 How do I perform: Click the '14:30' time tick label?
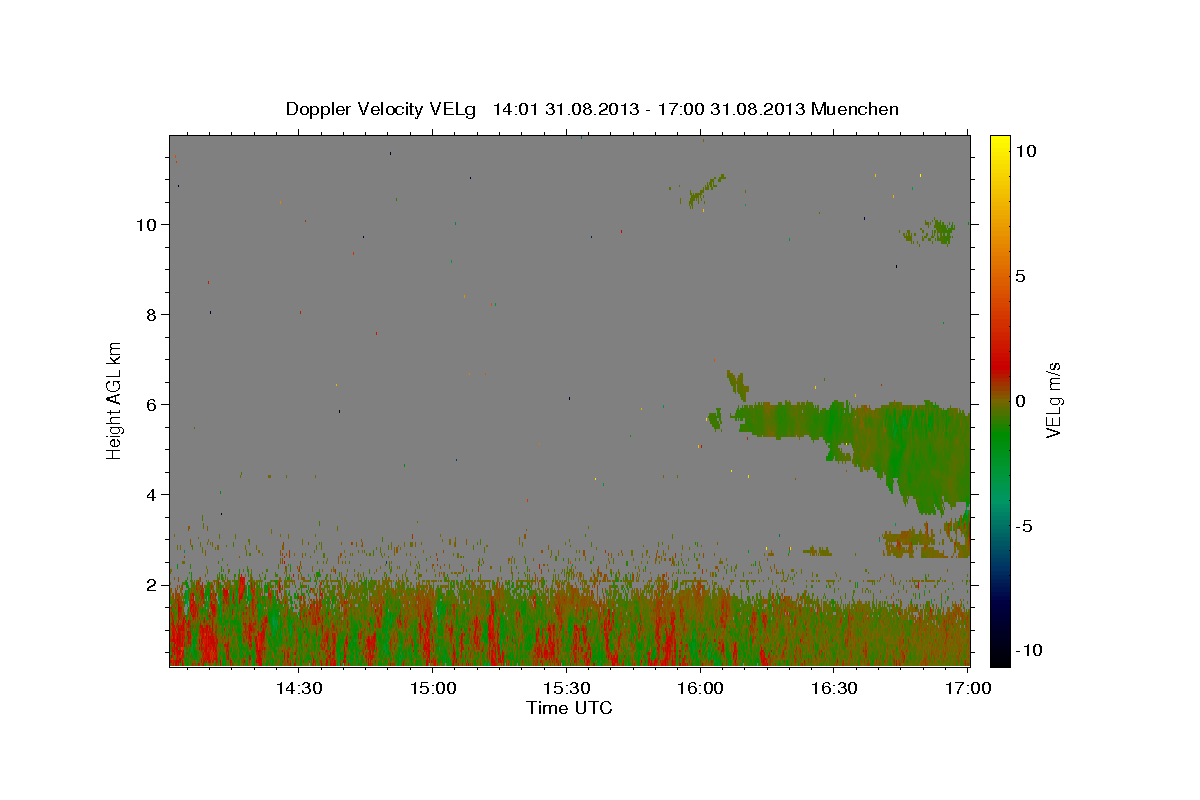pyautogui.click(x=298, y=689)
